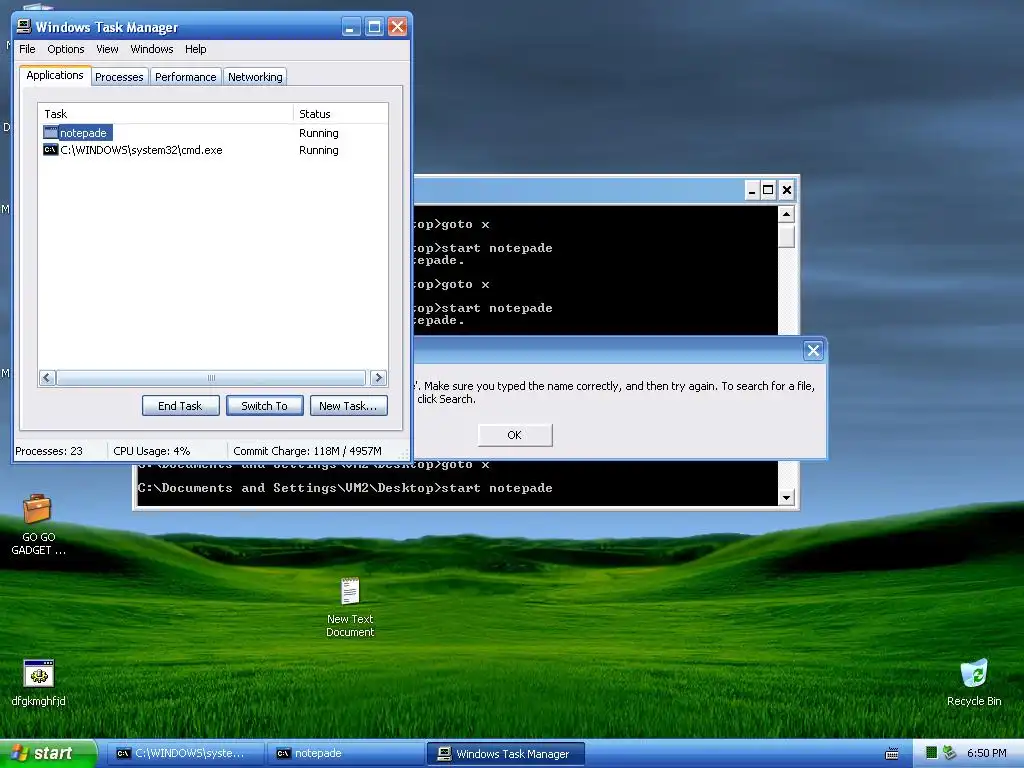
Task: Minimize the command prompt window
Action: tap(752, 190)
